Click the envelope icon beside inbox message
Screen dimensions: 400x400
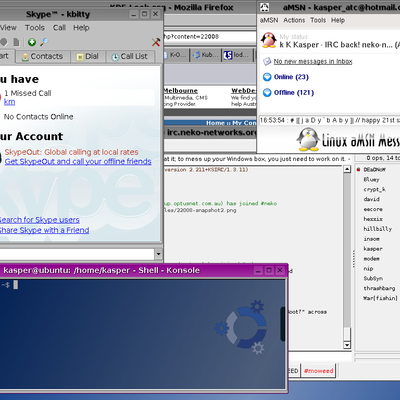pos(267,61)
